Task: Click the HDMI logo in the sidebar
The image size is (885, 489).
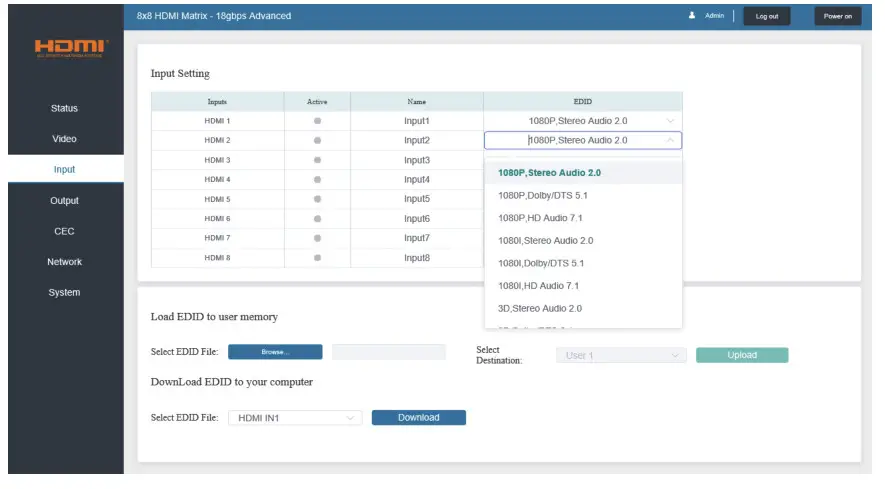Action: click(x=71, y=48)
